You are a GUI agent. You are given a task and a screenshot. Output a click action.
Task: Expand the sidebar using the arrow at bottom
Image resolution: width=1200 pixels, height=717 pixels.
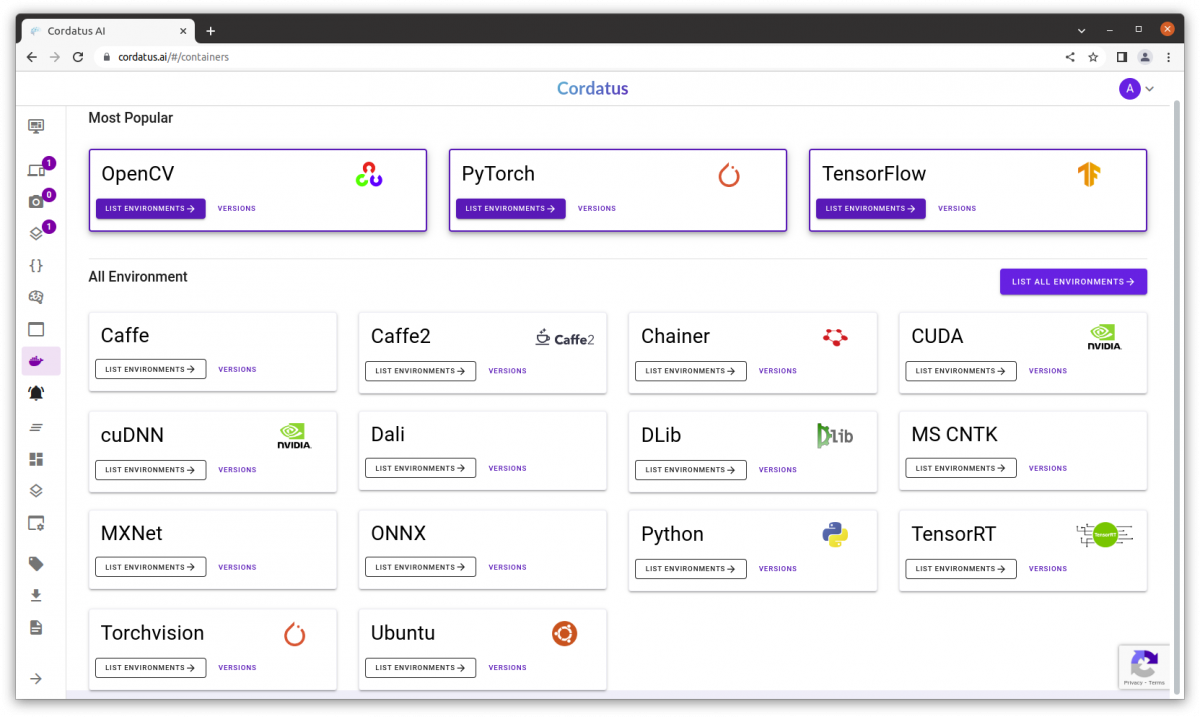[36, 678]
